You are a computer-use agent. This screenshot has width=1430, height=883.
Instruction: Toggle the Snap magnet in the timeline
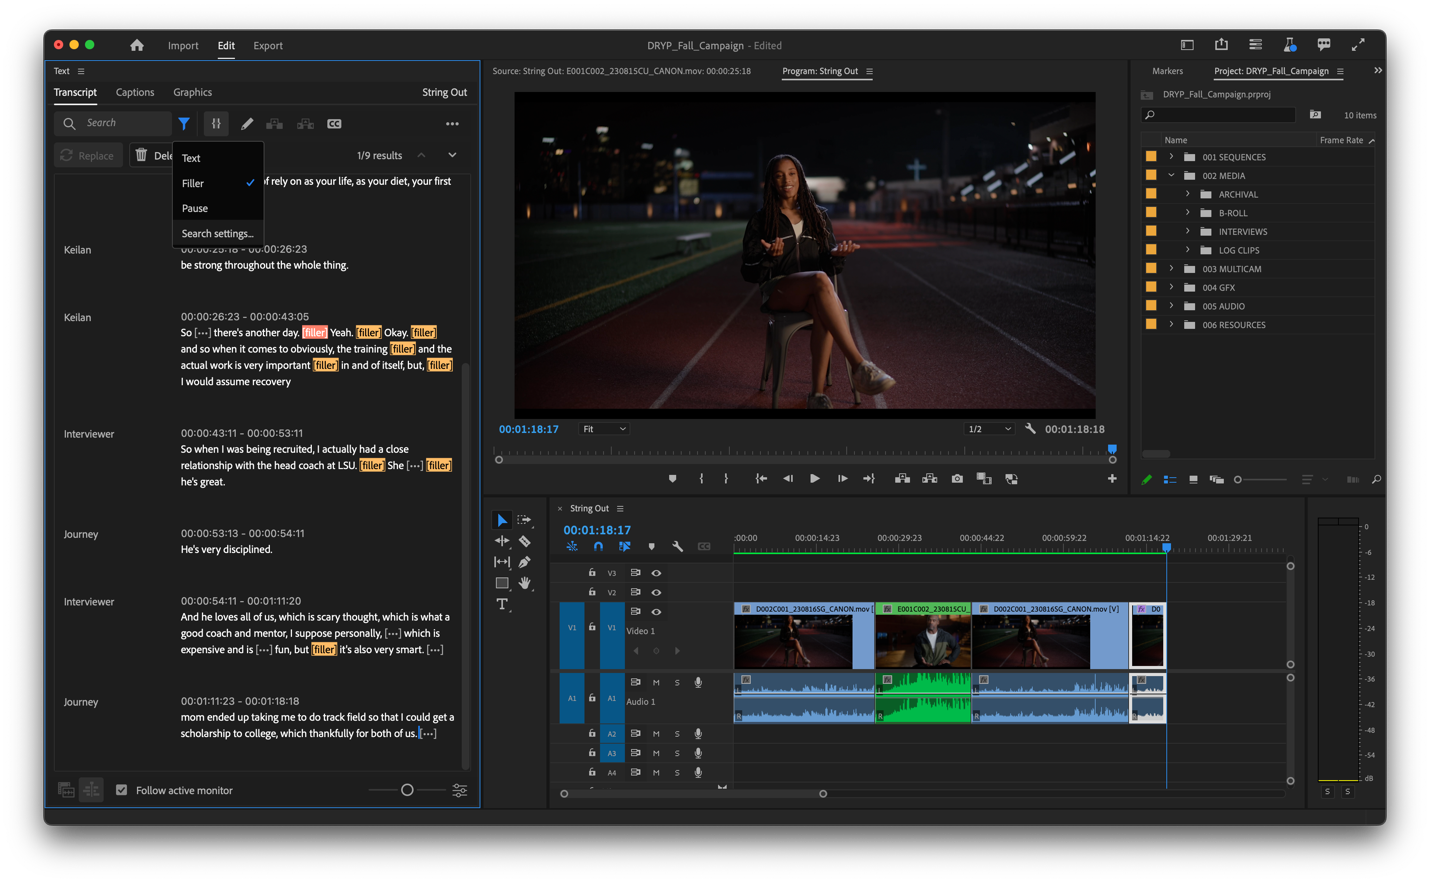(598, 546)
